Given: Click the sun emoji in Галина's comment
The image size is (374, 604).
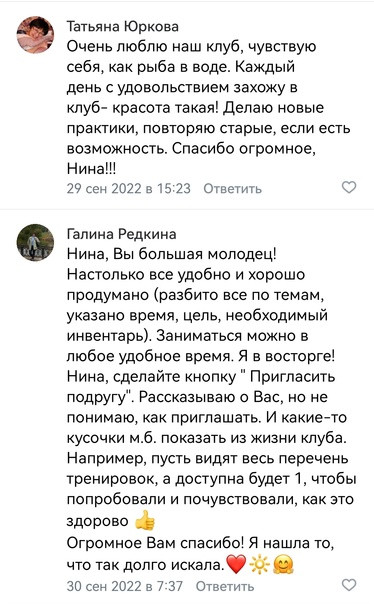Looking at the screenshot, I should point(259,565).
